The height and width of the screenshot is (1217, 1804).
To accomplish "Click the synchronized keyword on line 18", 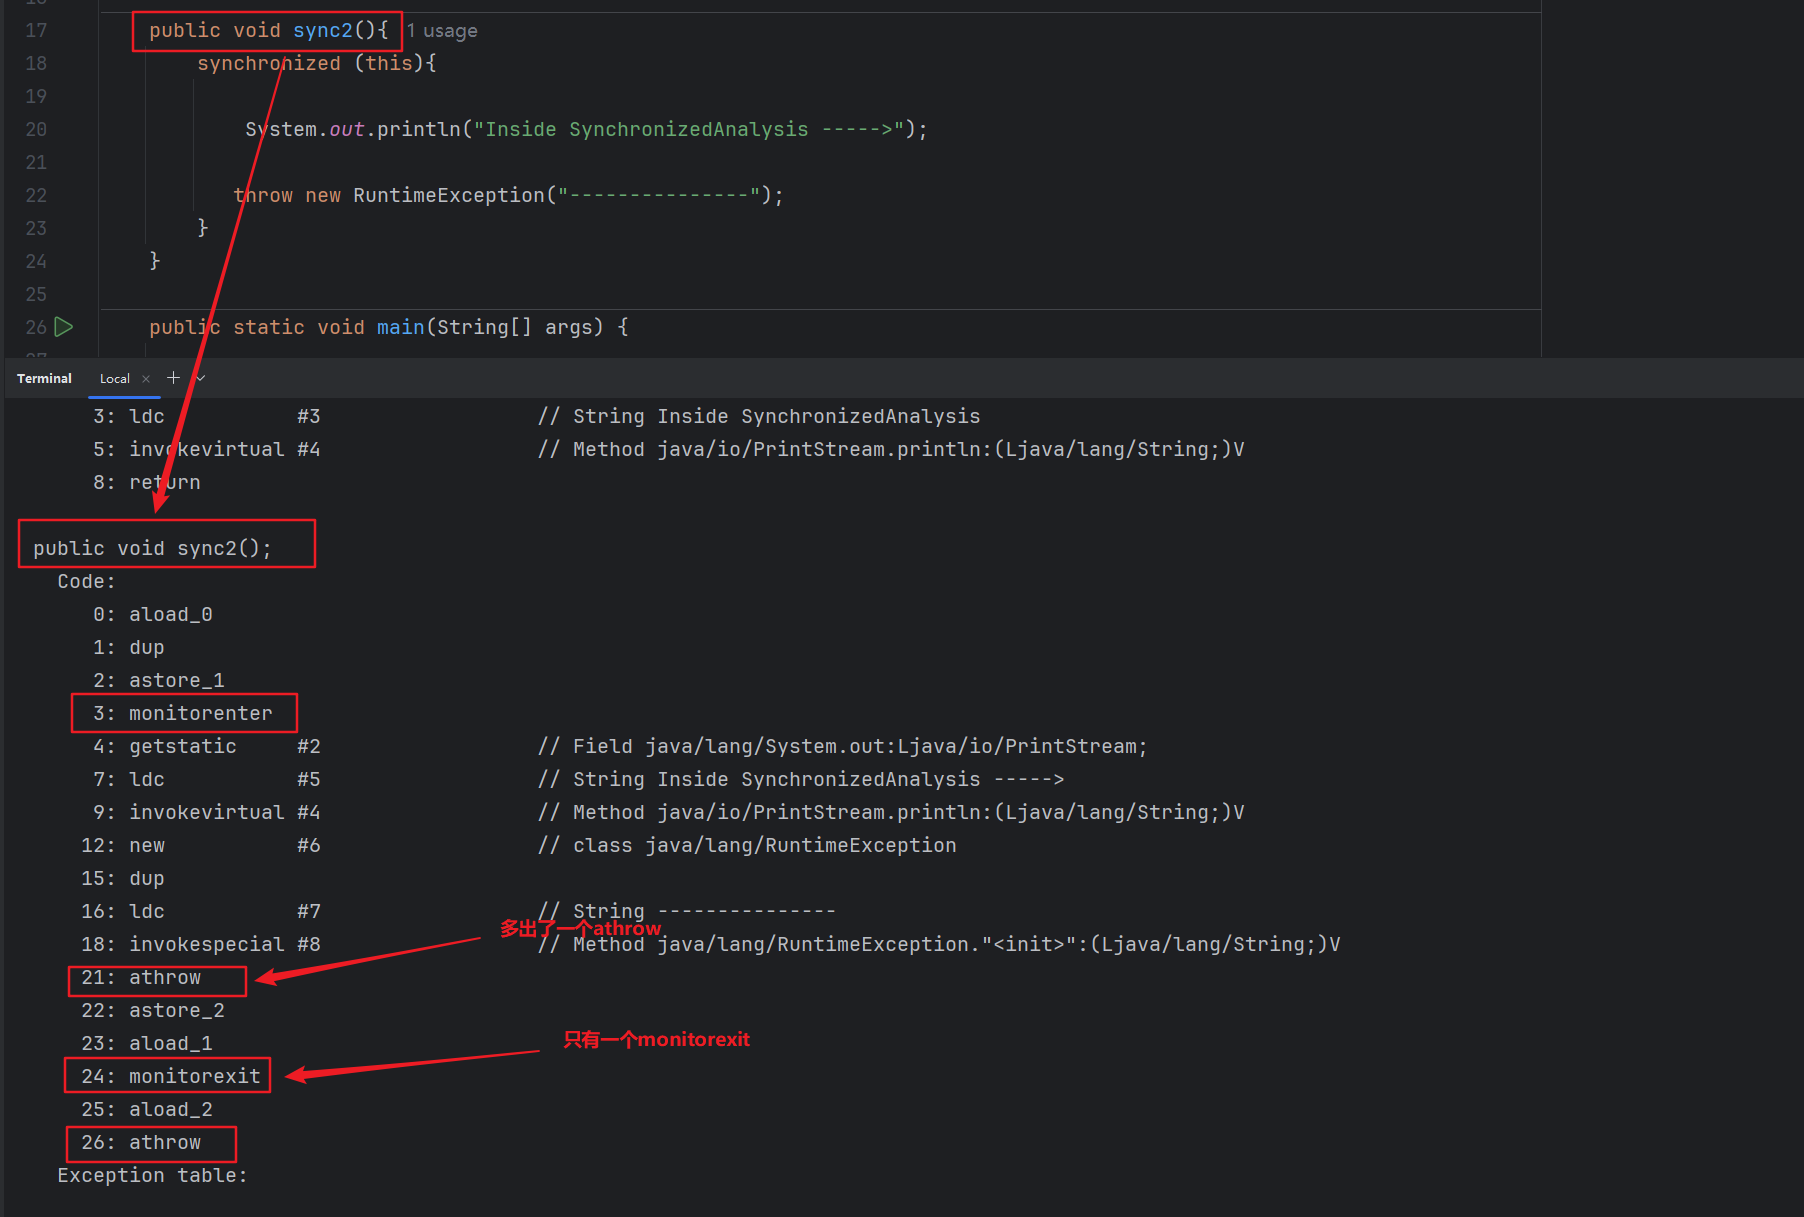I will 268,63.
